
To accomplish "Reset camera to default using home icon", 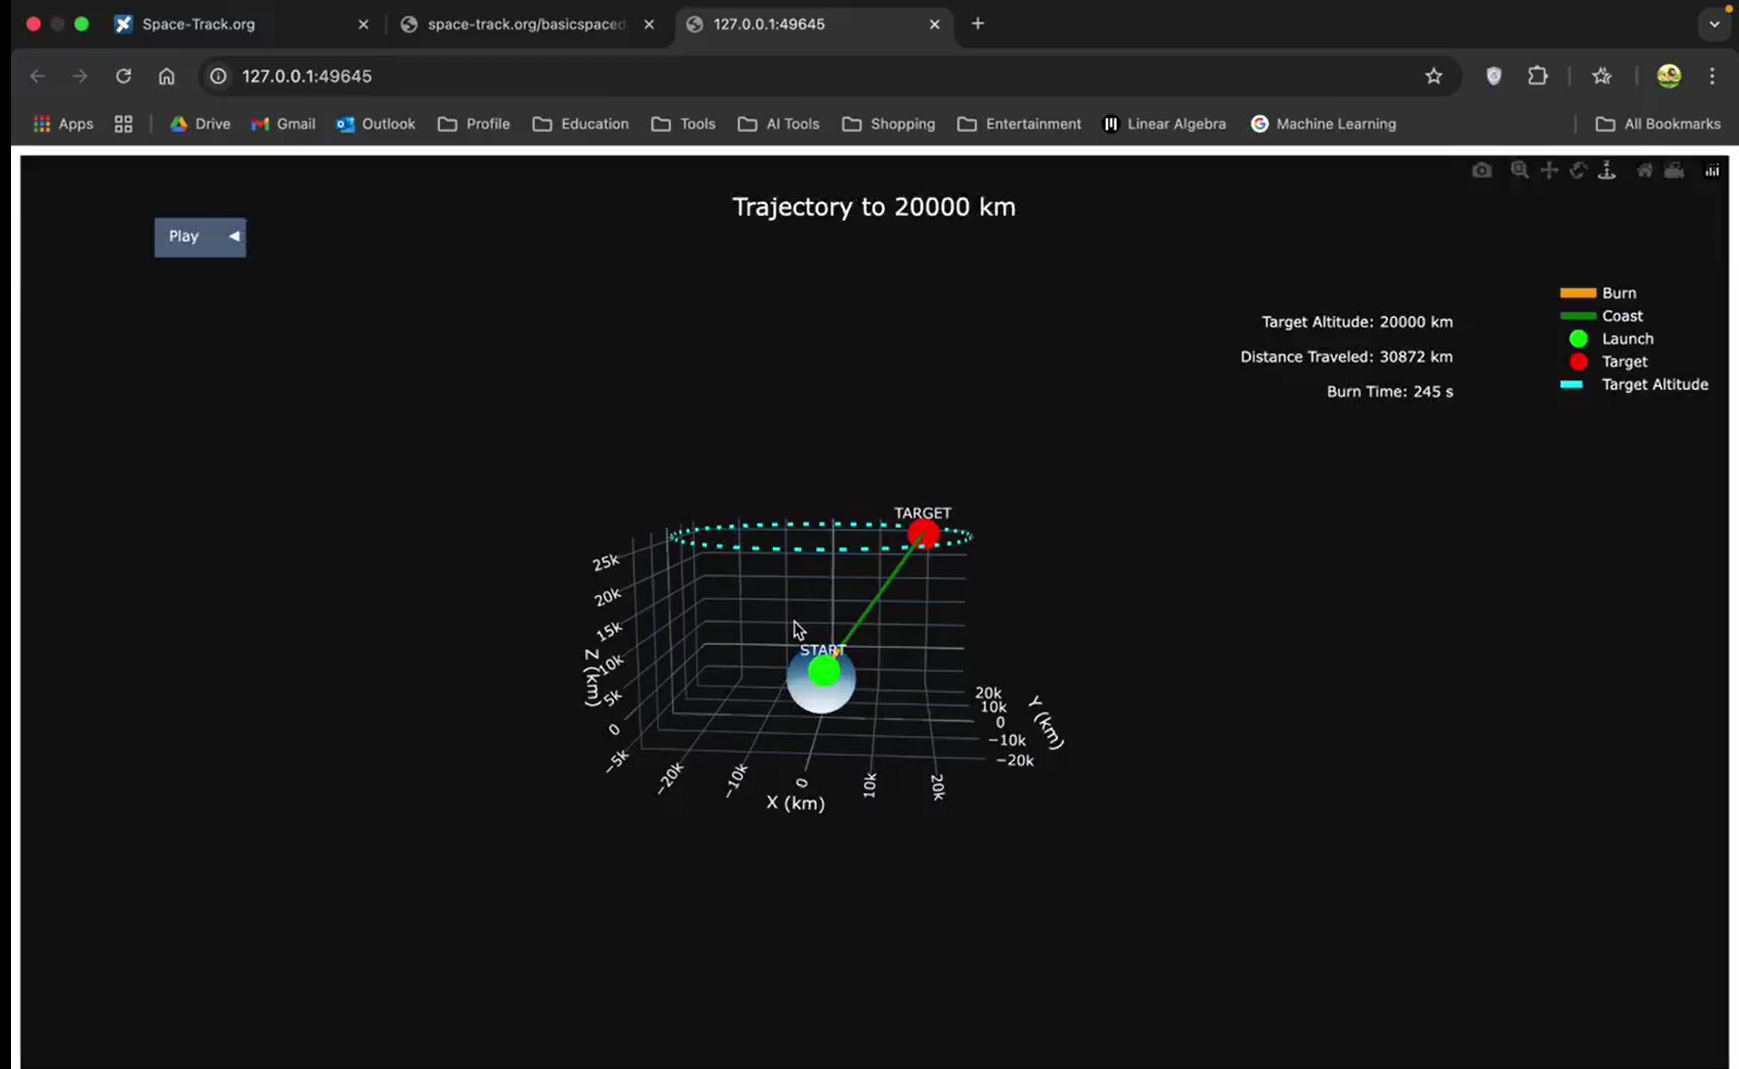I will [x=1645, y=171].
